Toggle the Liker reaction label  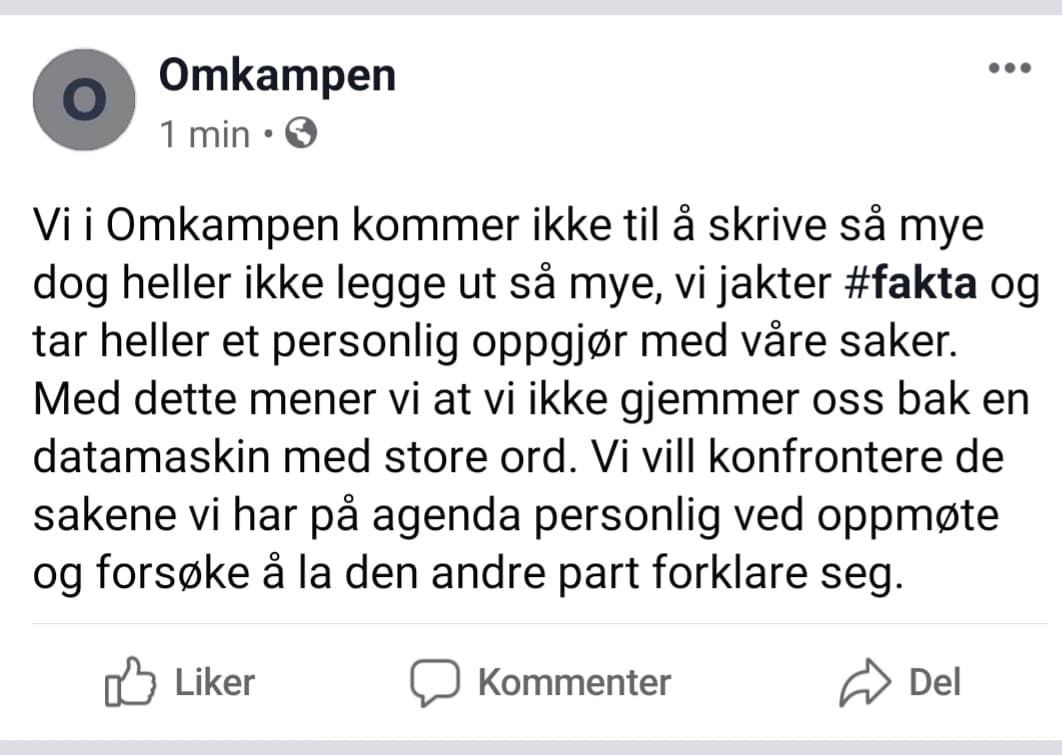pyautogui.click(x=215, y=682)
